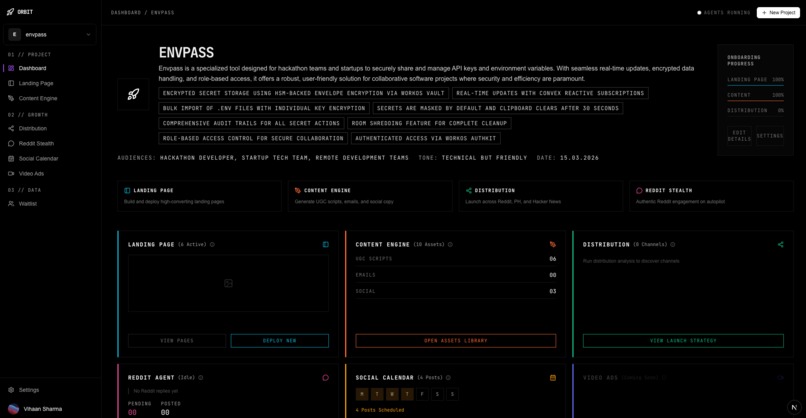
Task: Click the landing page preview placeholder
Action: pos(228,283)
